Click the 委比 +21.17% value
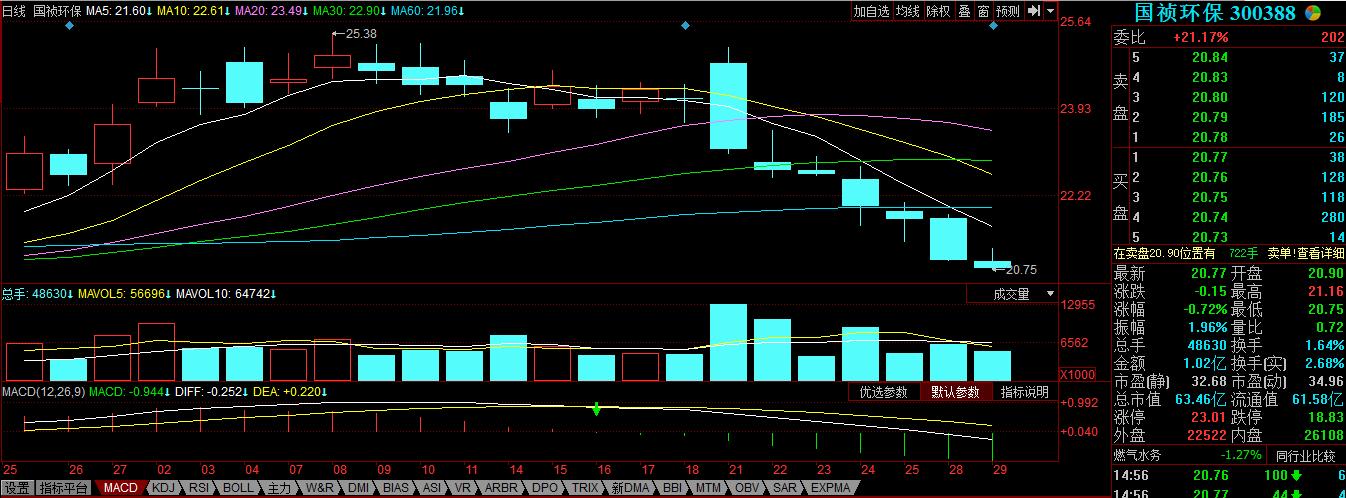The height and width of the screenshot is (498, 1346). point(1201,37)
